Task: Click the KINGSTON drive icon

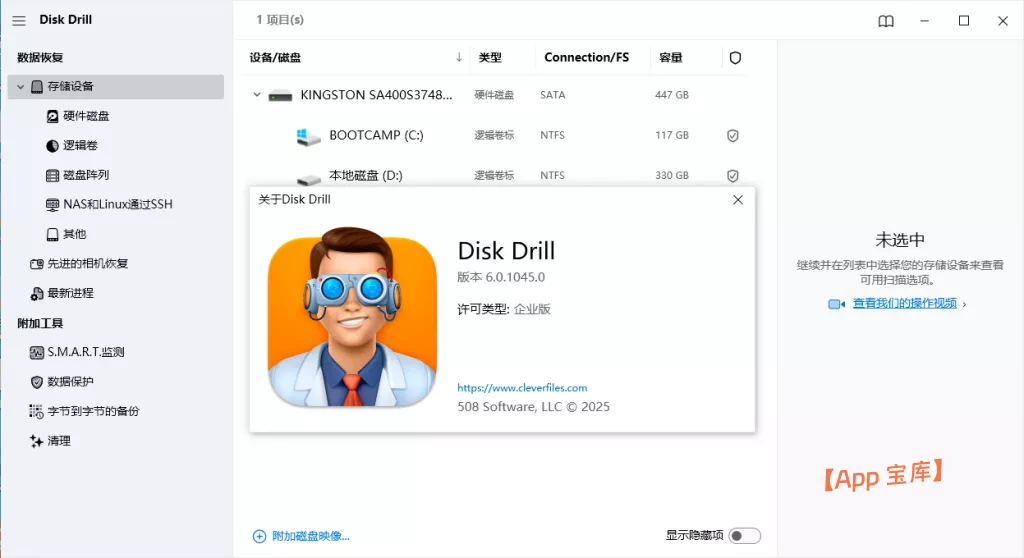Action: 280,96
